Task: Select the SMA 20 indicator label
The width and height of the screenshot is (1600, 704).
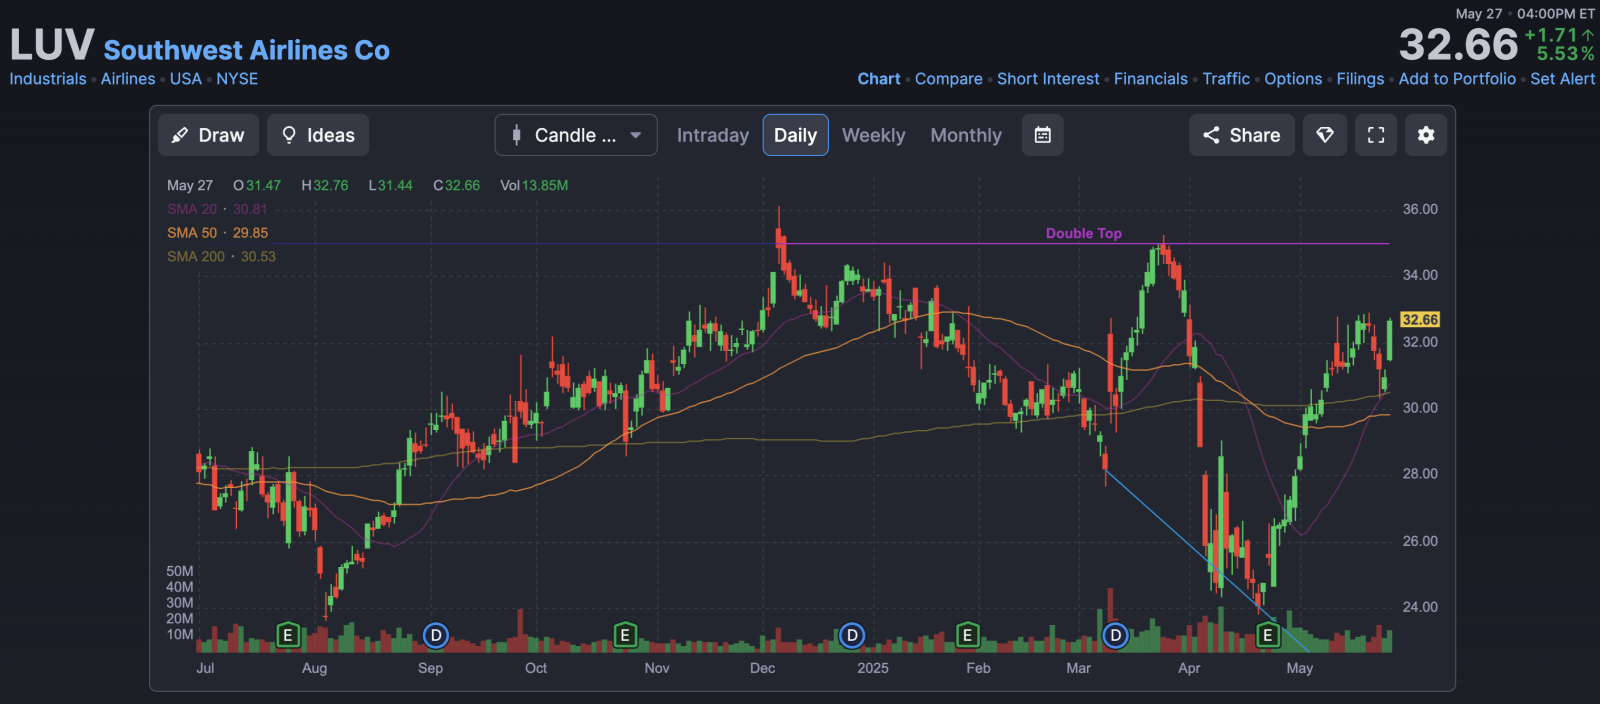Action: tap(217, 209)
